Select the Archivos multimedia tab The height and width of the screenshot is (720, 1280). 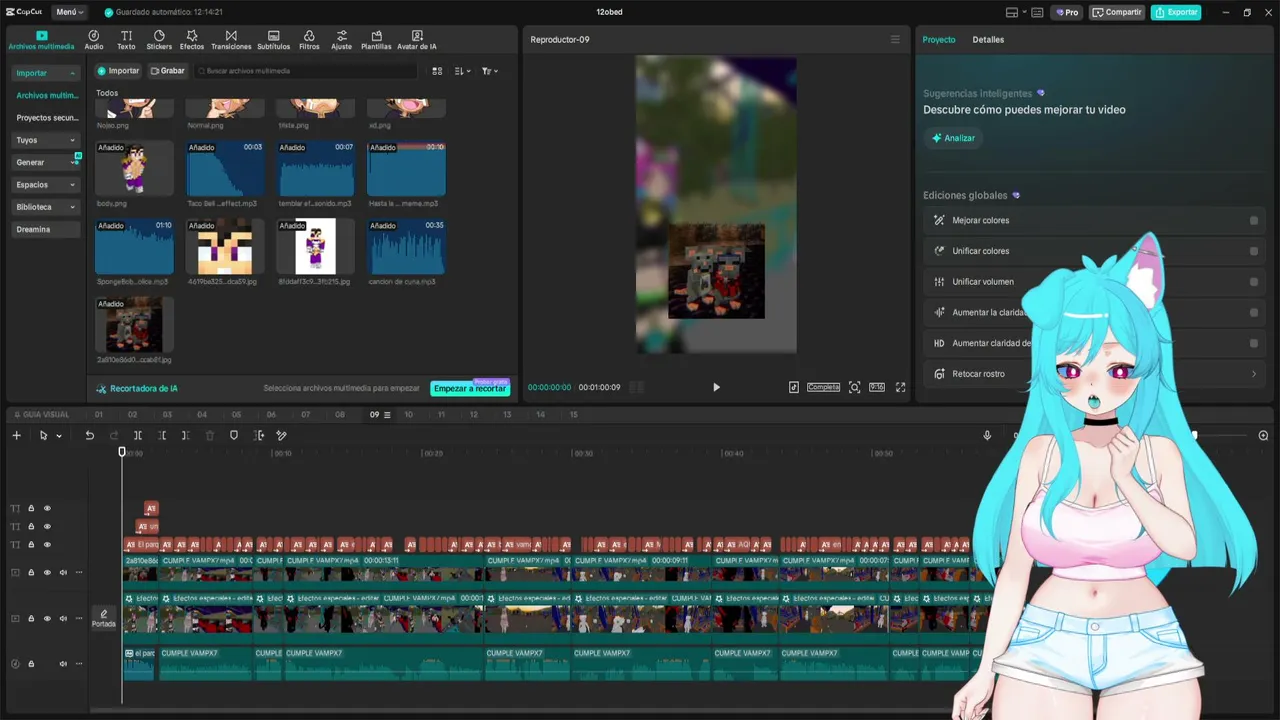click(41, 40)
